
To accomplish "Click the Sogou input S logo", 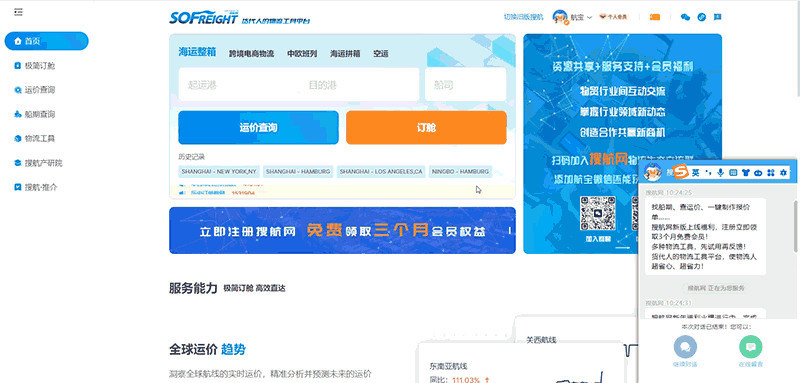I will point(680,172).
